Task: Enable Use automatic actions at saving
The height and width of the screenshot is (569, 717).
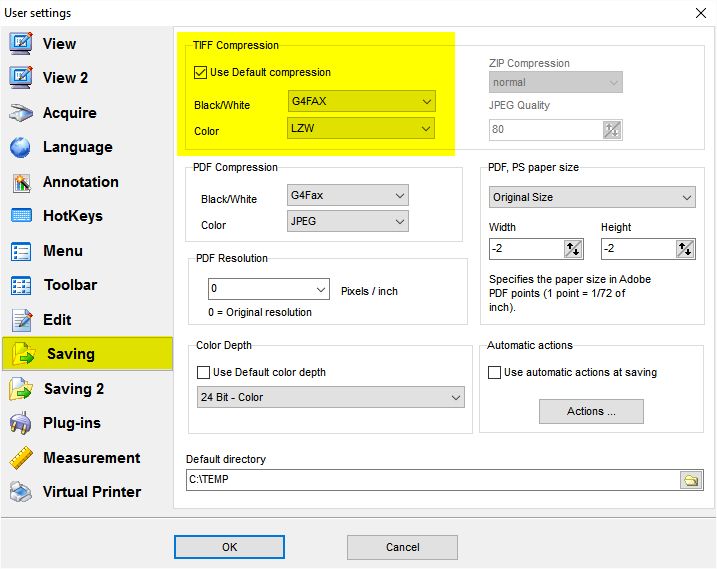Action: point(494,372)
